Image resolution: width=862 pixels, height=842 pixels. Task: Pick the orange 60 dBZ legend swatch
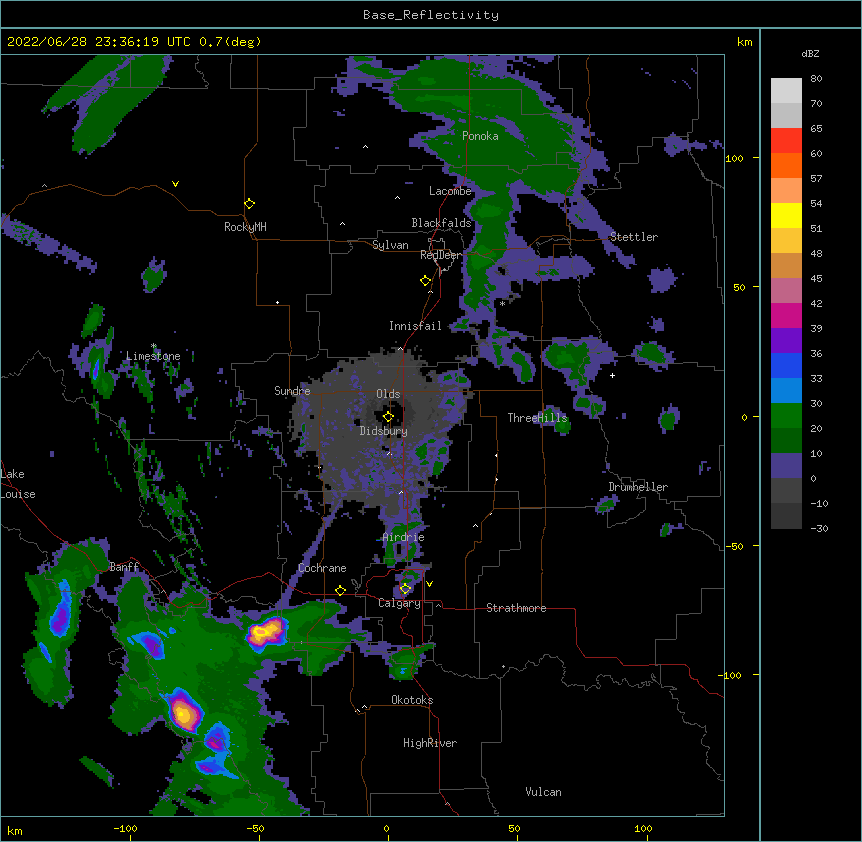point(786,165)
